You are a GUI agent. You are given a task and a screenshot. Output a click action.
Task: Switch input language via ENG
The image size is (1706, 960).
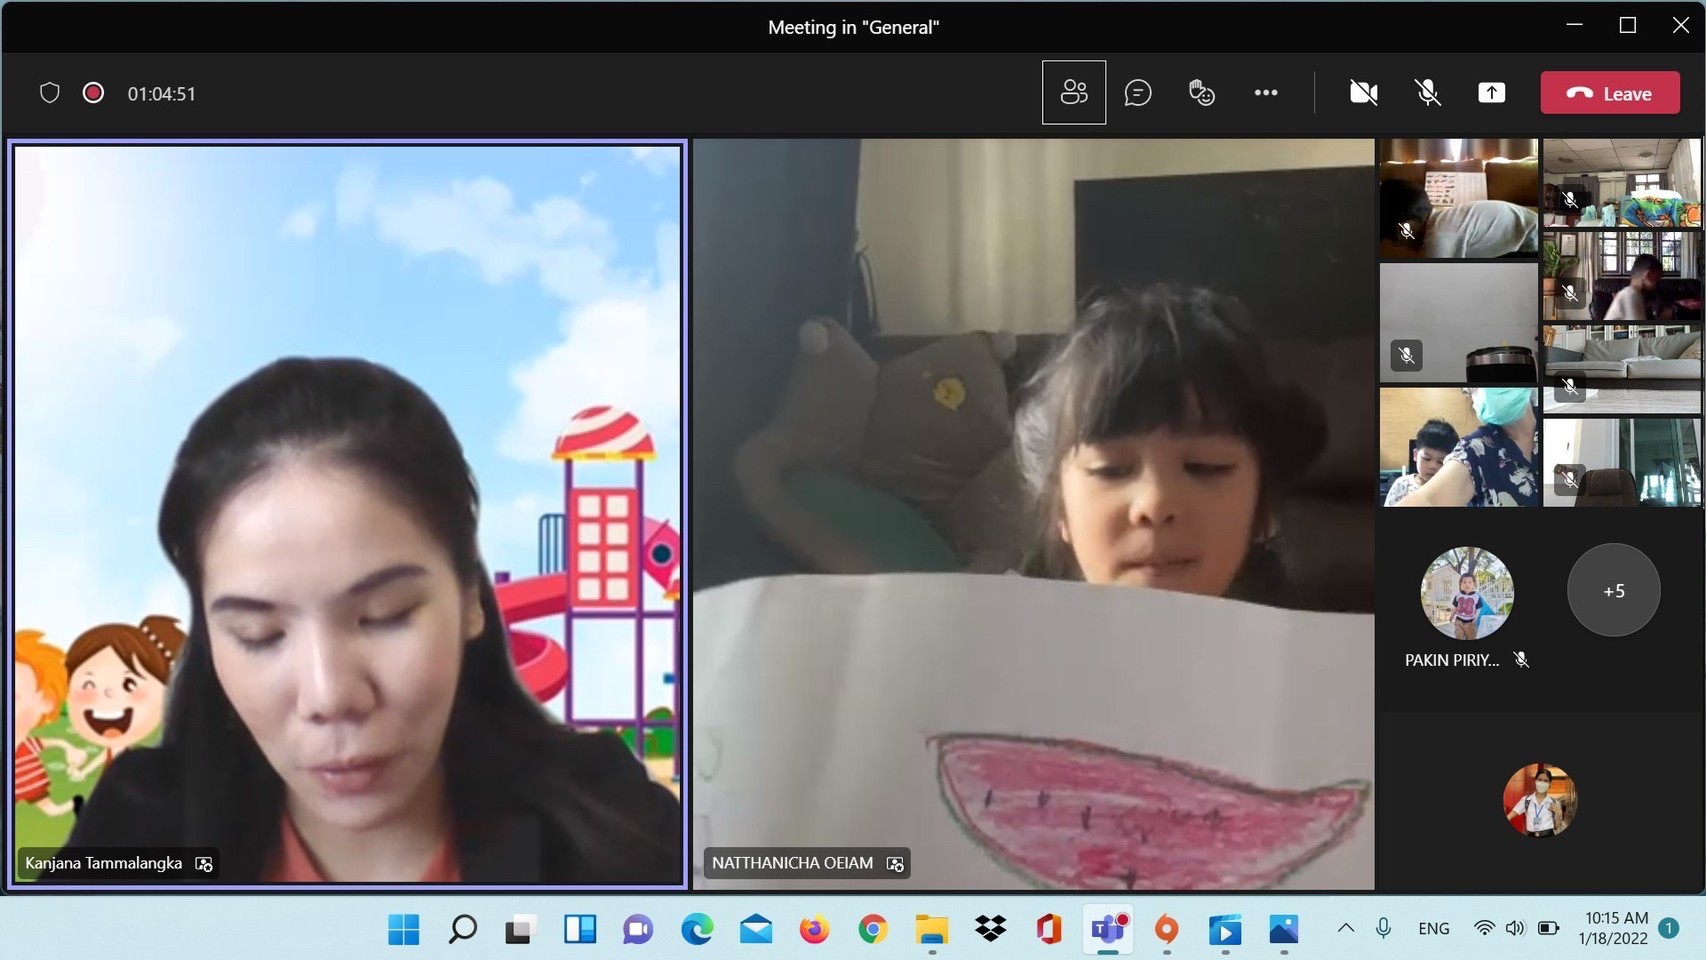(x=1433, y=928)
